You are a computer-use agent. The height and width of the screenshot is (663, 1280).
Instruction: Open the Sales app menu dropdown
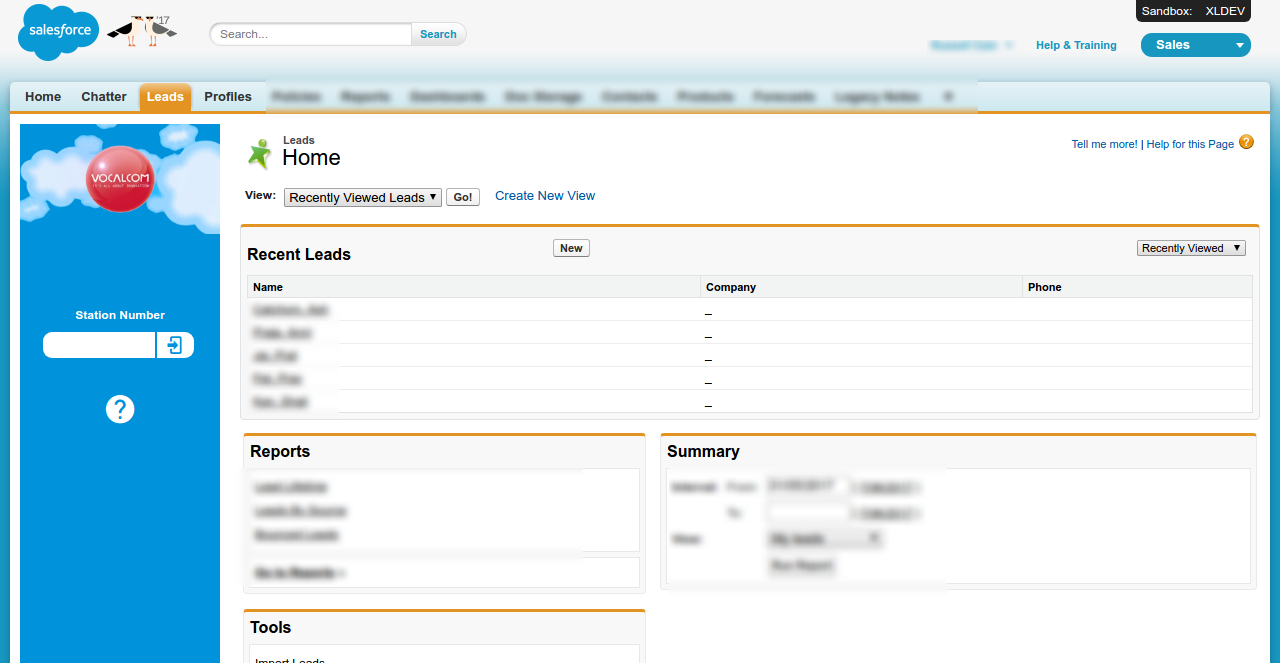(1195, 45)
